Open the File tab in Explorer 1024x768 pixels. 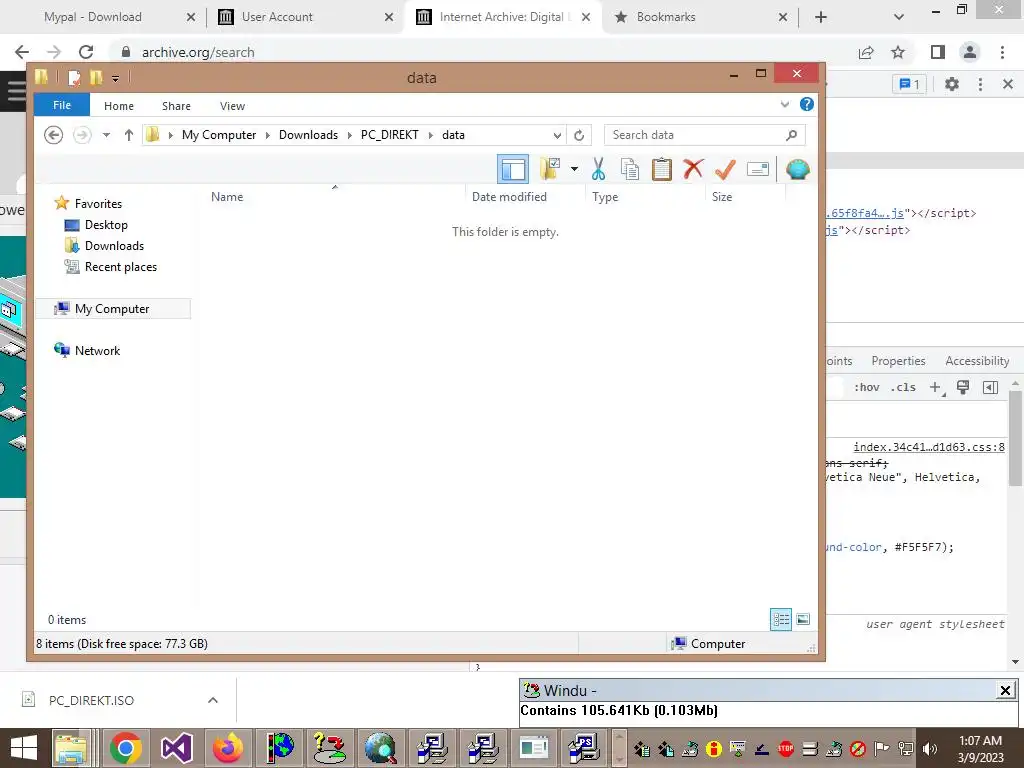[x=62, y=105]
